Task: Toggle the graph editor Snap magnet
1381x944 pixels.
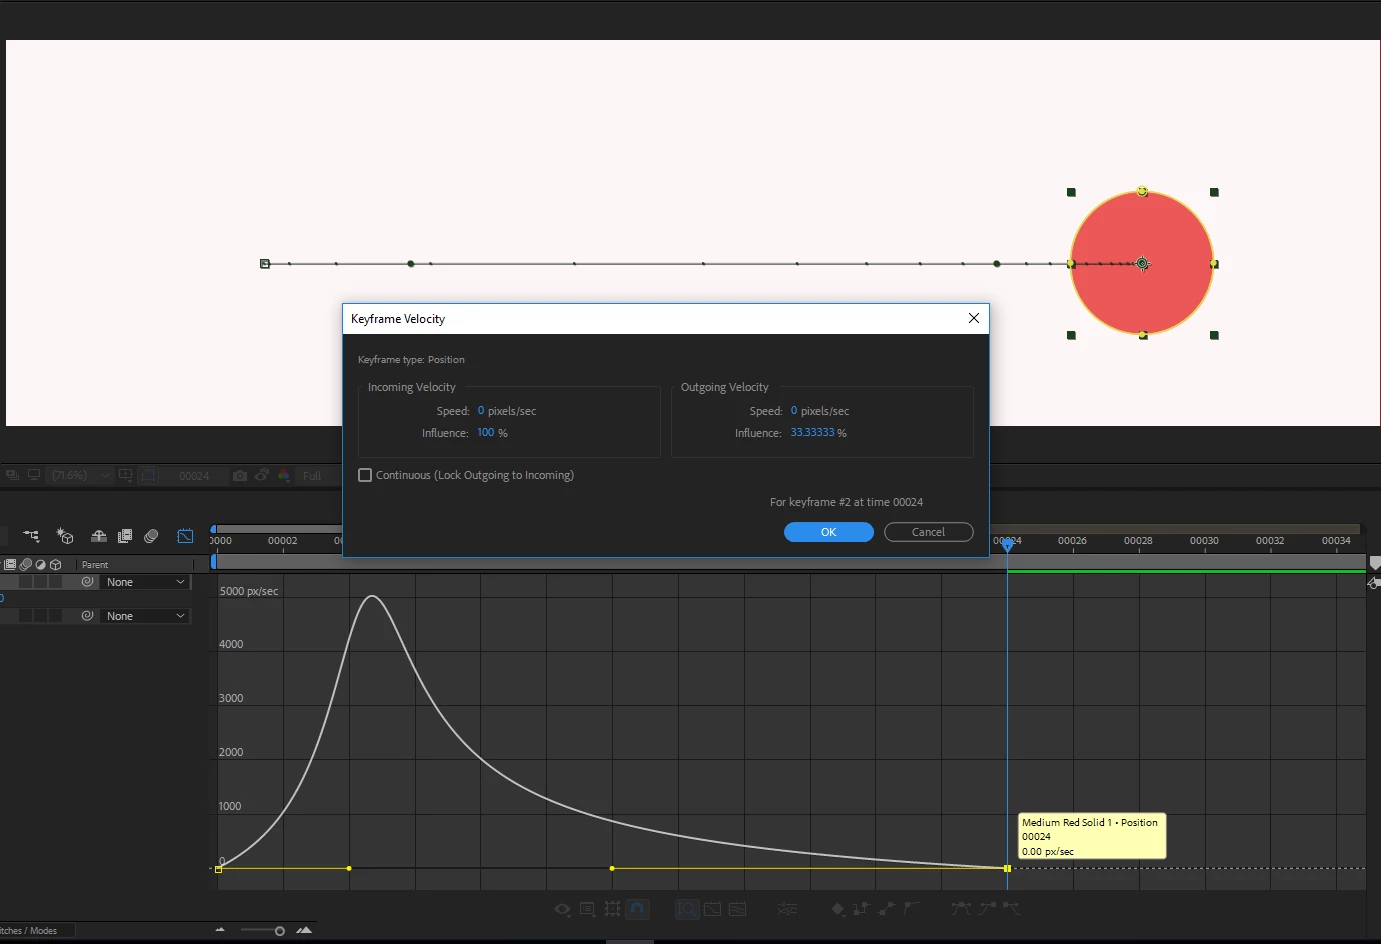Action: 637,909
